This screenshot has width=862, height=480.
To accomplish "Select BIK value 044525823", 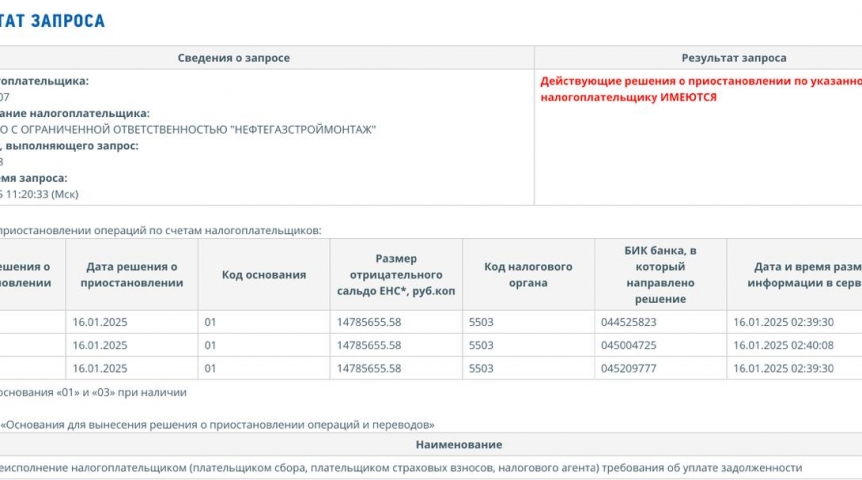I will (x=628, y=322).
